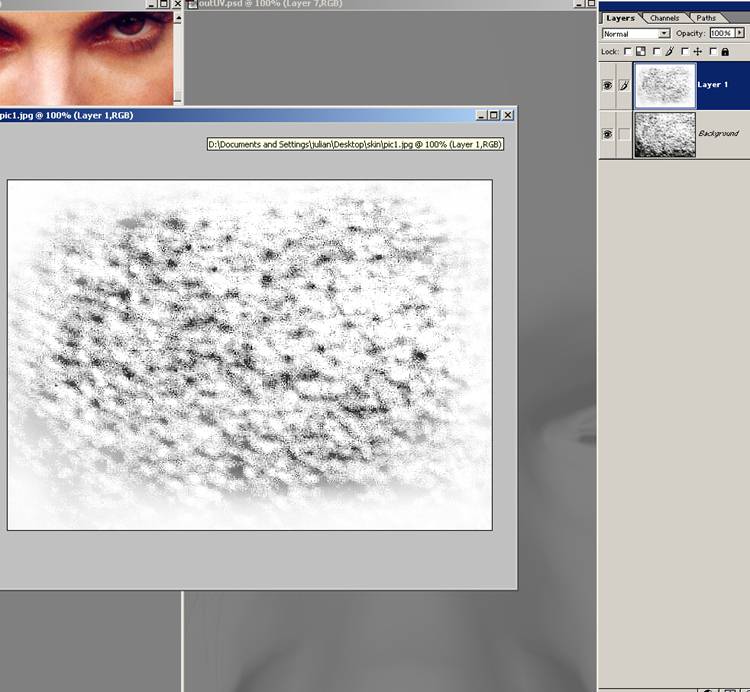Click the lock all padlock icon
This screenshot has height=692, width=750.
(x=723, y=51)
